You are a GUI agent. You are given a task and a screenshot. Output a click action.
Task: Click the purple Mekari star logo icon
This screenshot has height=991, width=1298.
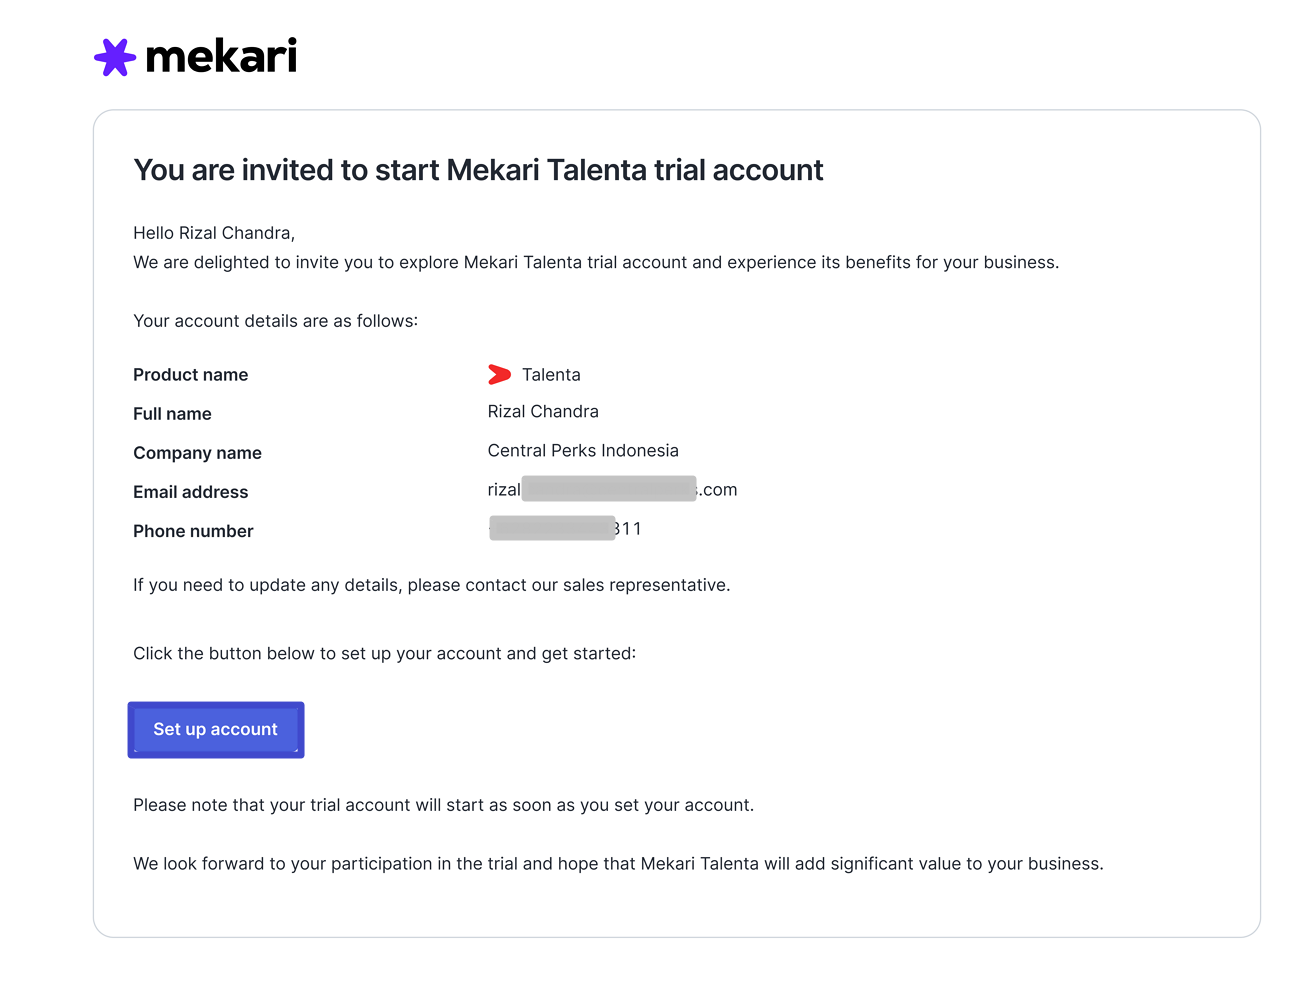(x=115, y=57)
